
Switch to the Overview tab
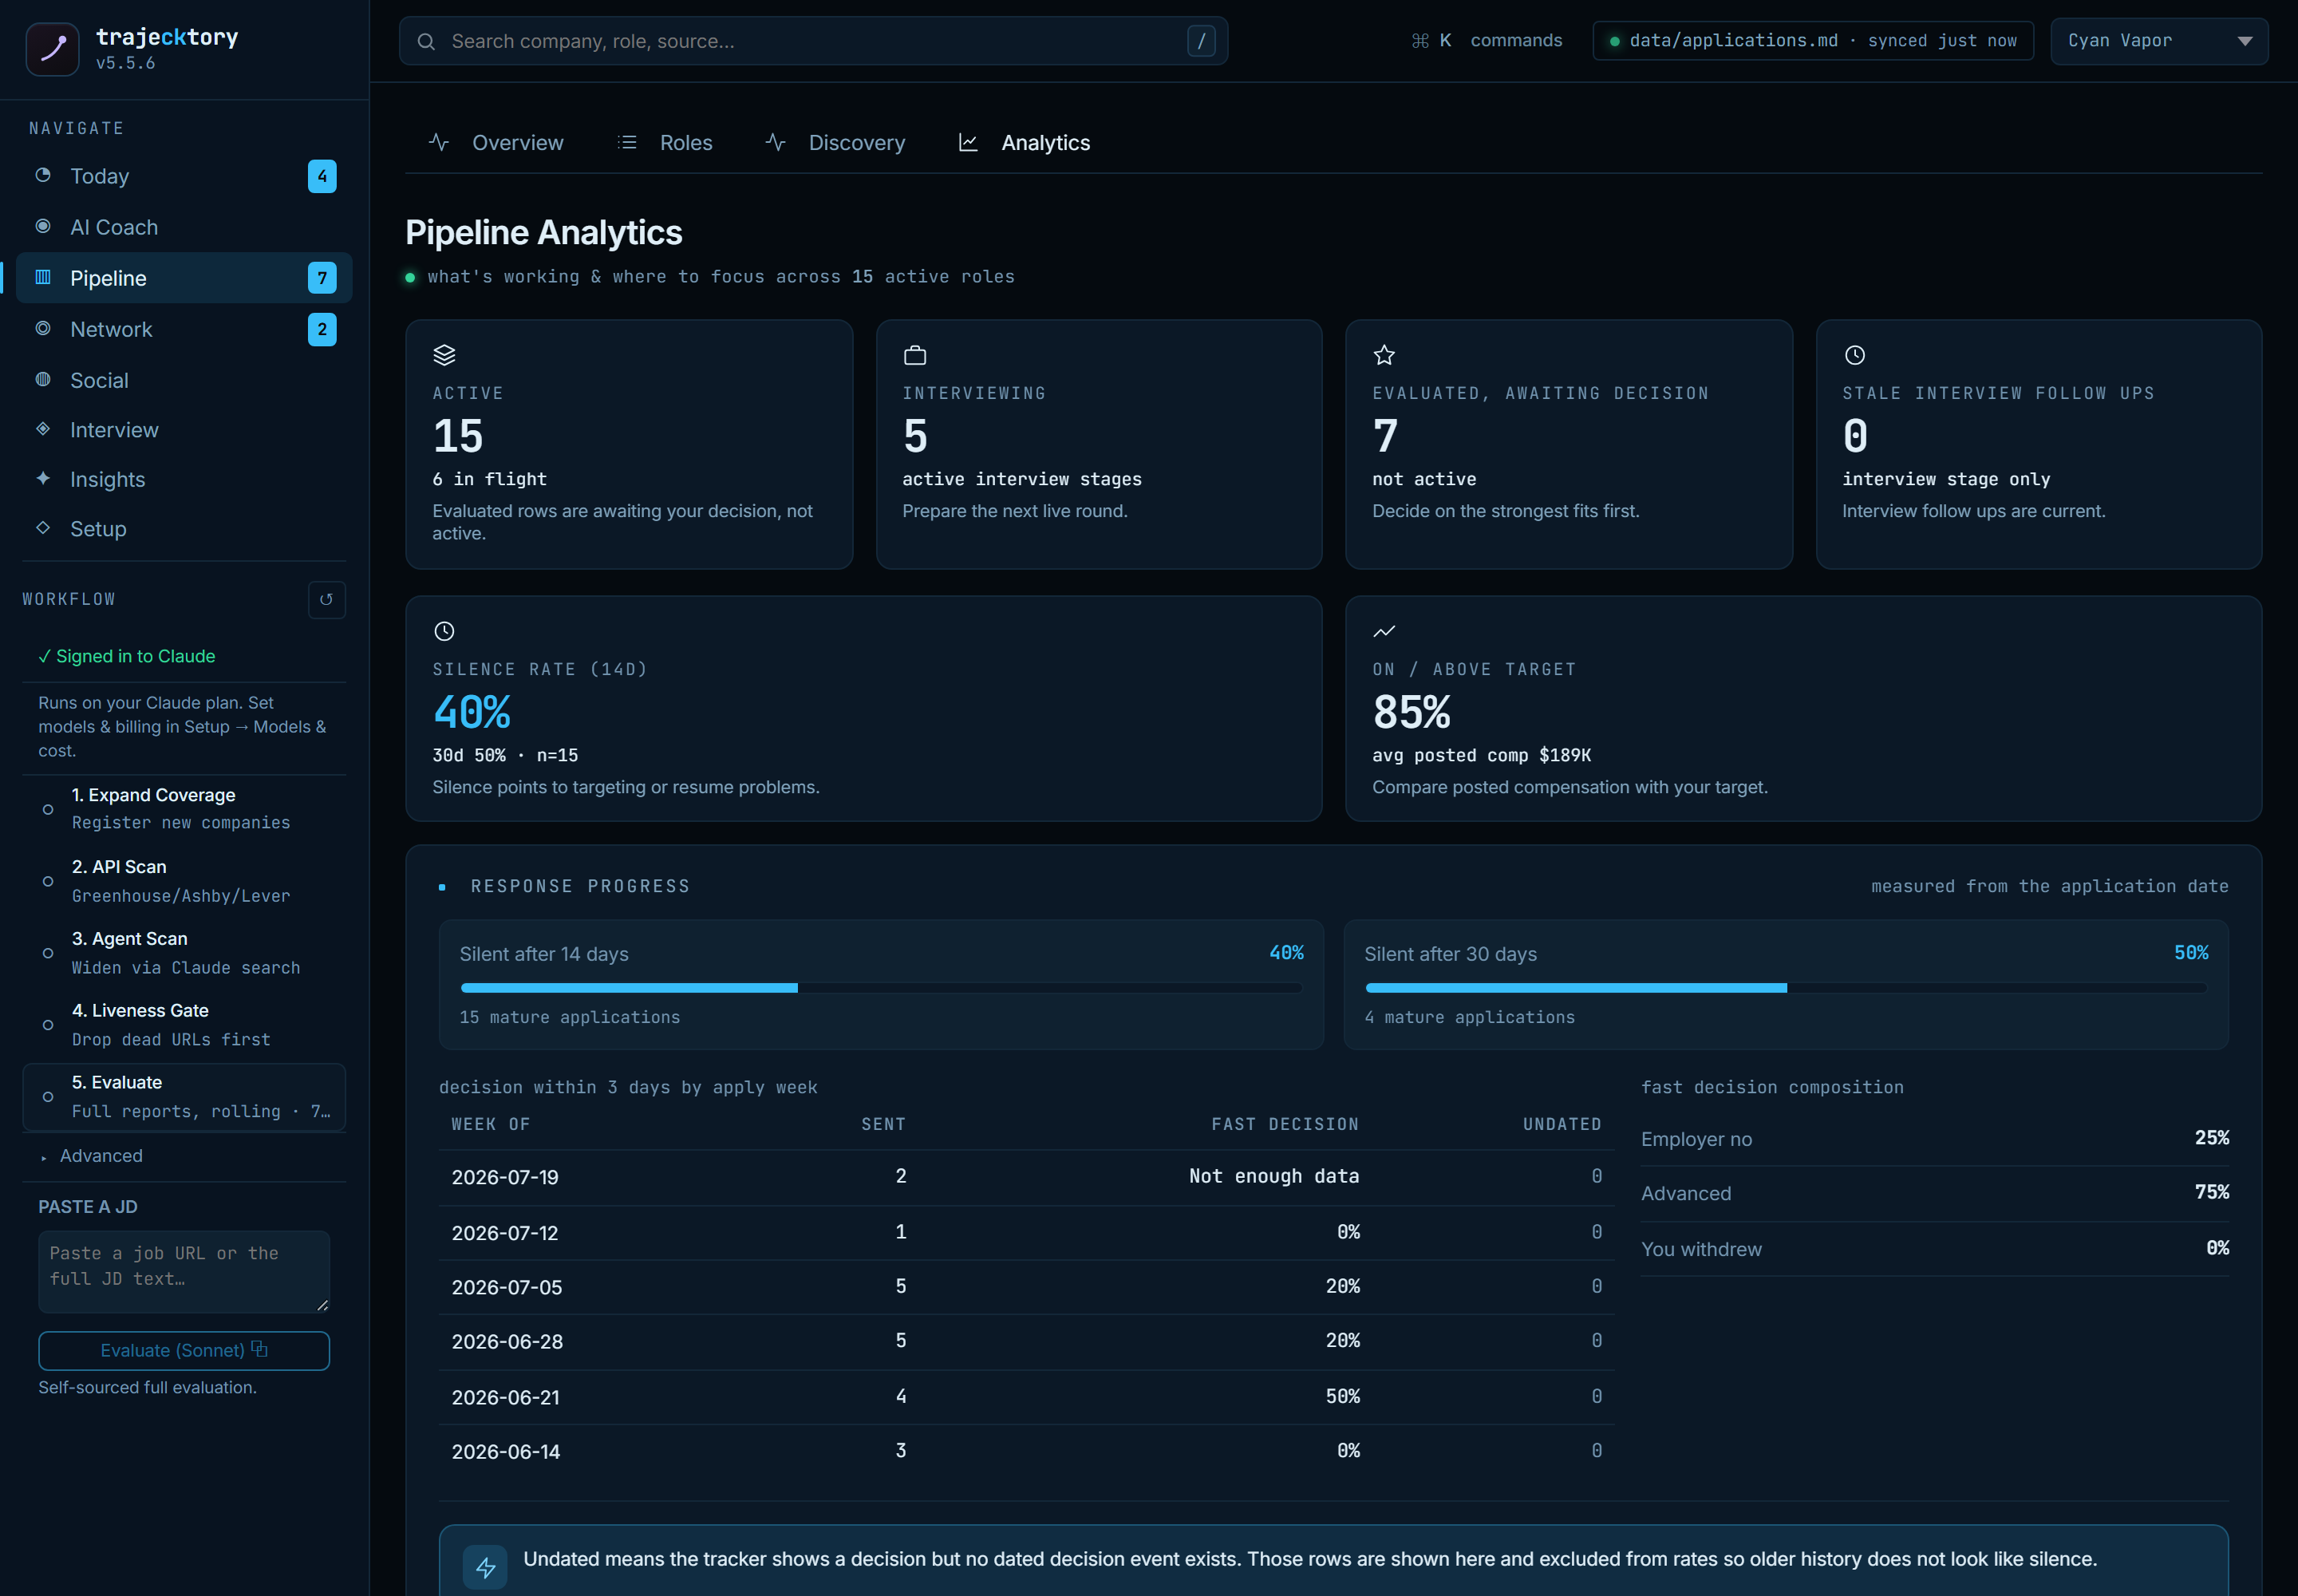[x=496, y=143]
